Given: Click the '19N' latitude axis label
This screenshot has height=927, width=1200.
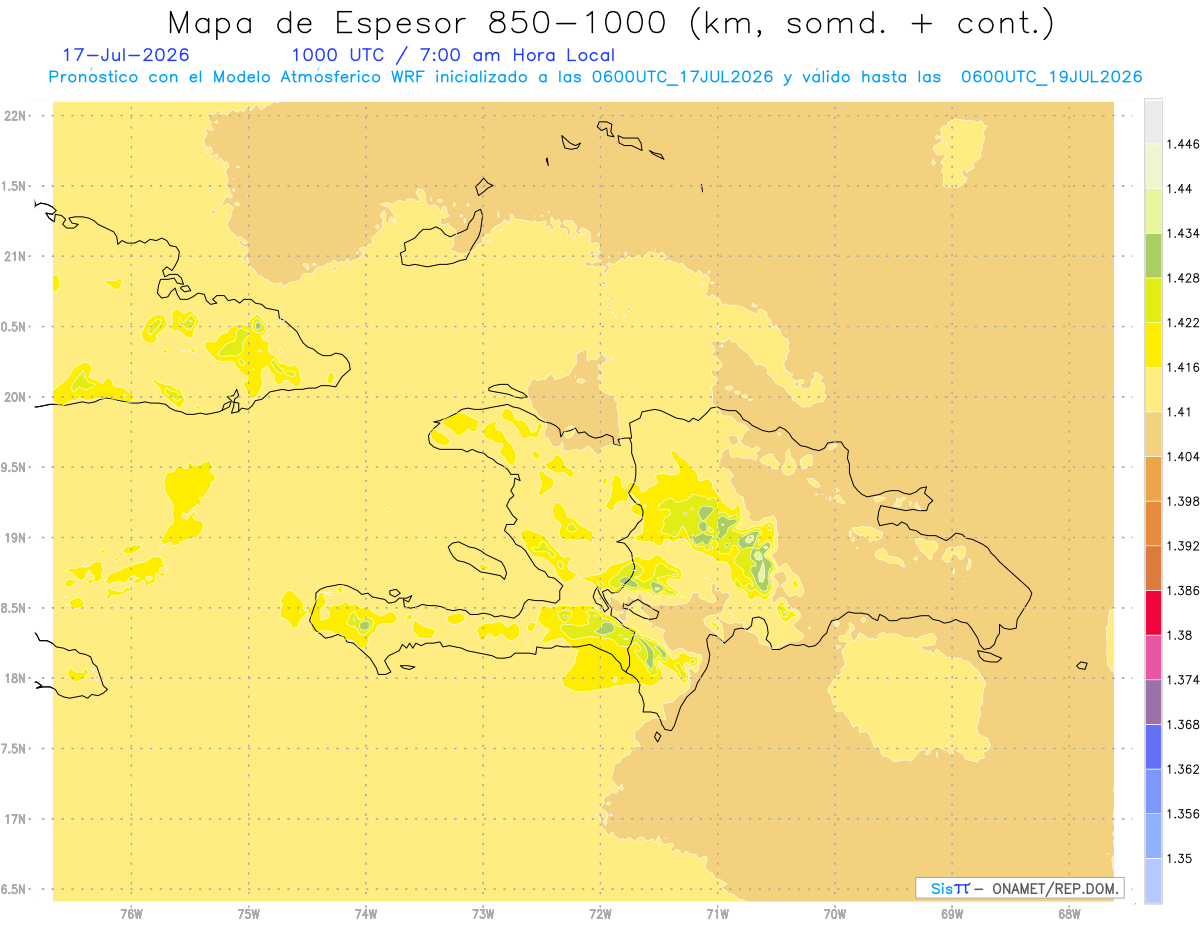Looking at the screenshot, I should click(x=15, y=538).
